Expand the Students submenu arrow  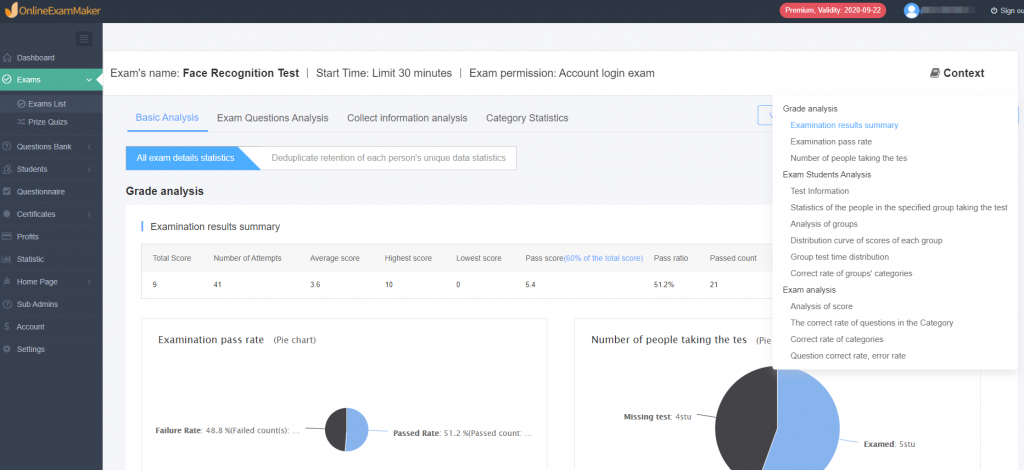tap(89, 169)
